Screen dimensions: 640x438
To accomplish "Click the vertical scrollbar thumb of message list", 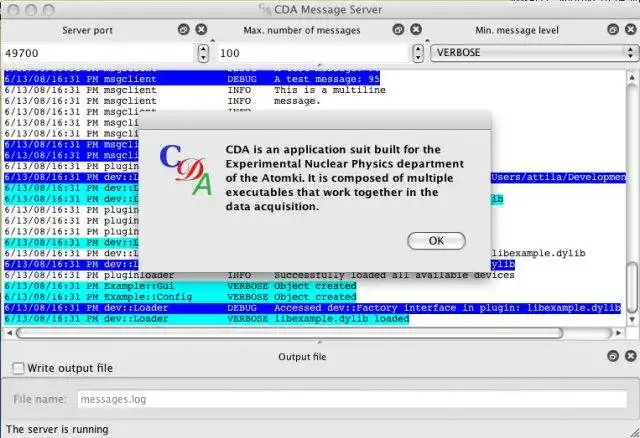I will point(632,287).
